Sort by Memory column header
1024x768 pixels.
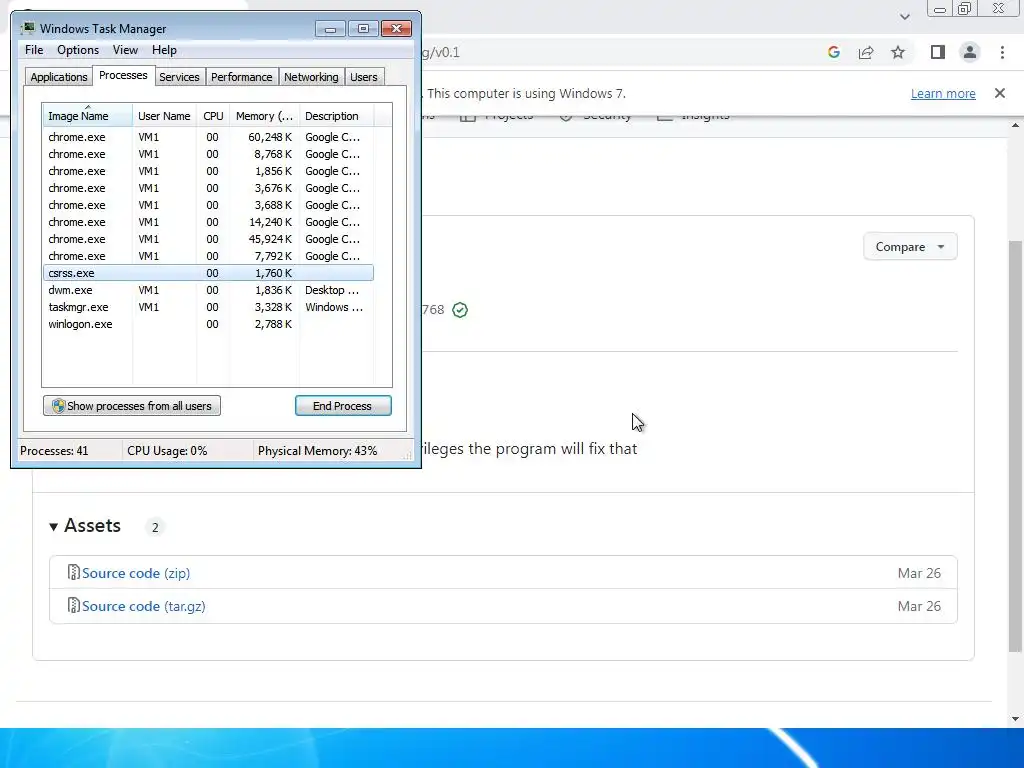[x=264, y=116]
